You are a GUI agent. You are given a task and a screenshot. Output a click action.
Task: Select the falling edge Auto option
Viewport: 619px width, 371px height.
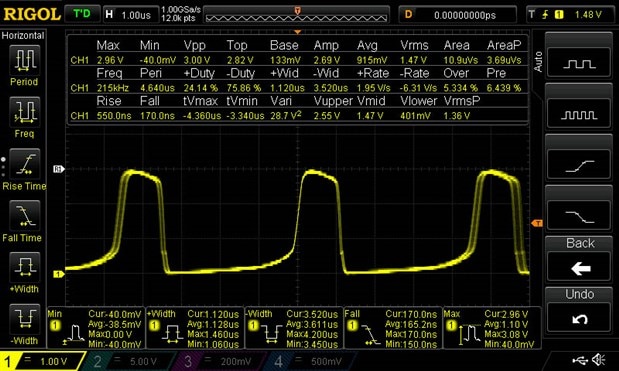tap(579, 216)
